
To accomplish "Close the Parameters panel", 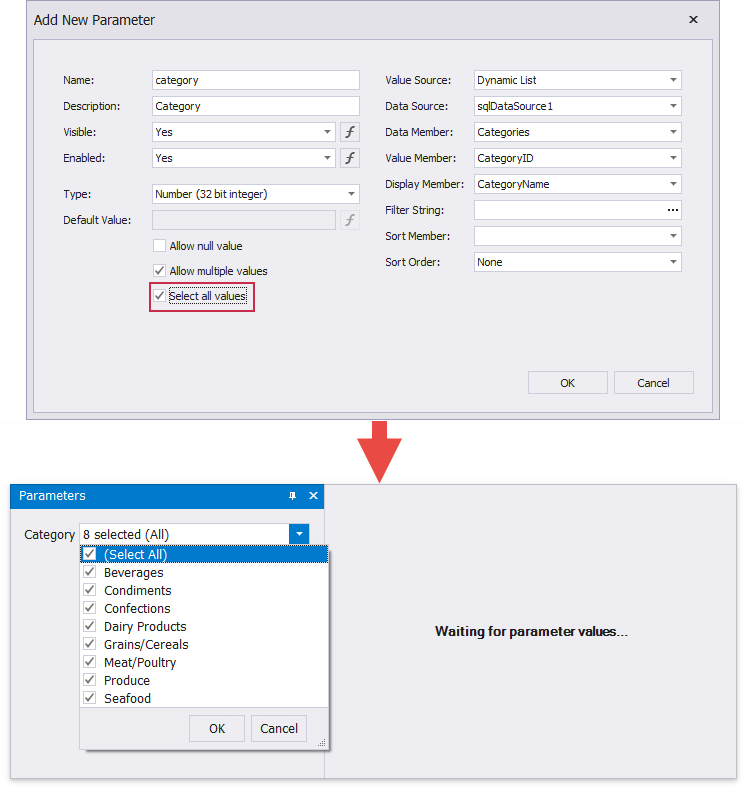I will (313, 496).
